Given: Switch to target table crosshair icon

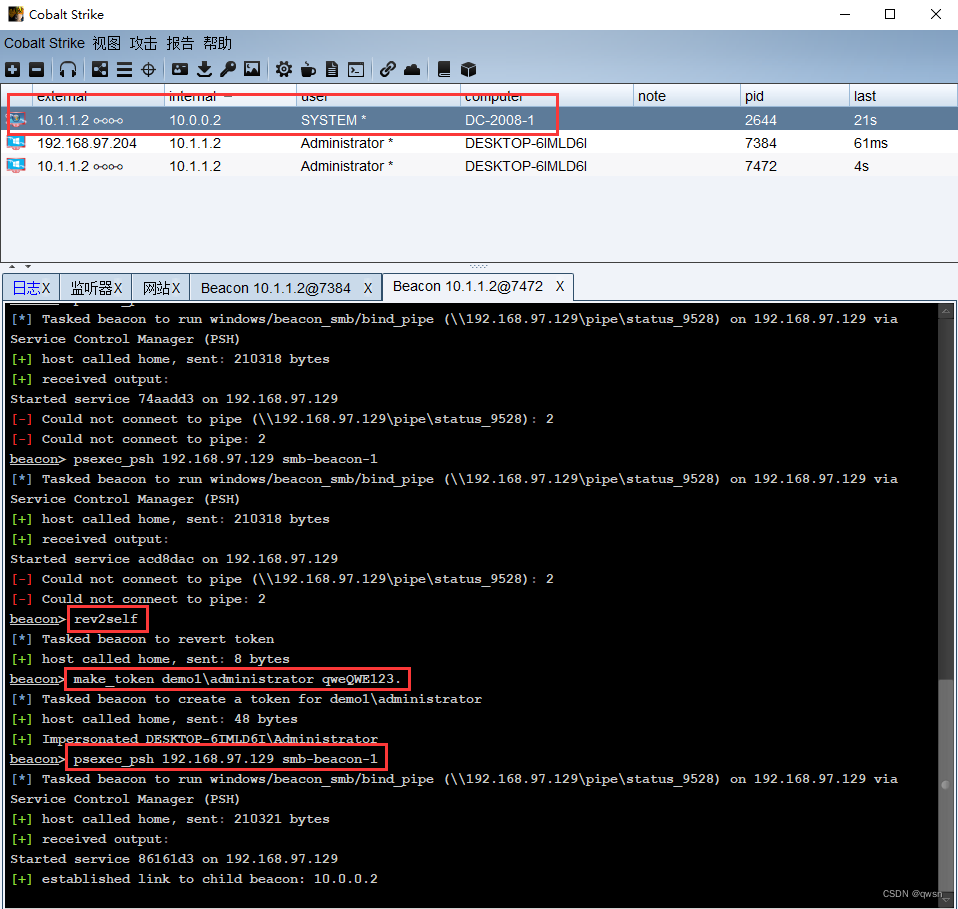Looking at the screenshot, I should tap(148, 70).
